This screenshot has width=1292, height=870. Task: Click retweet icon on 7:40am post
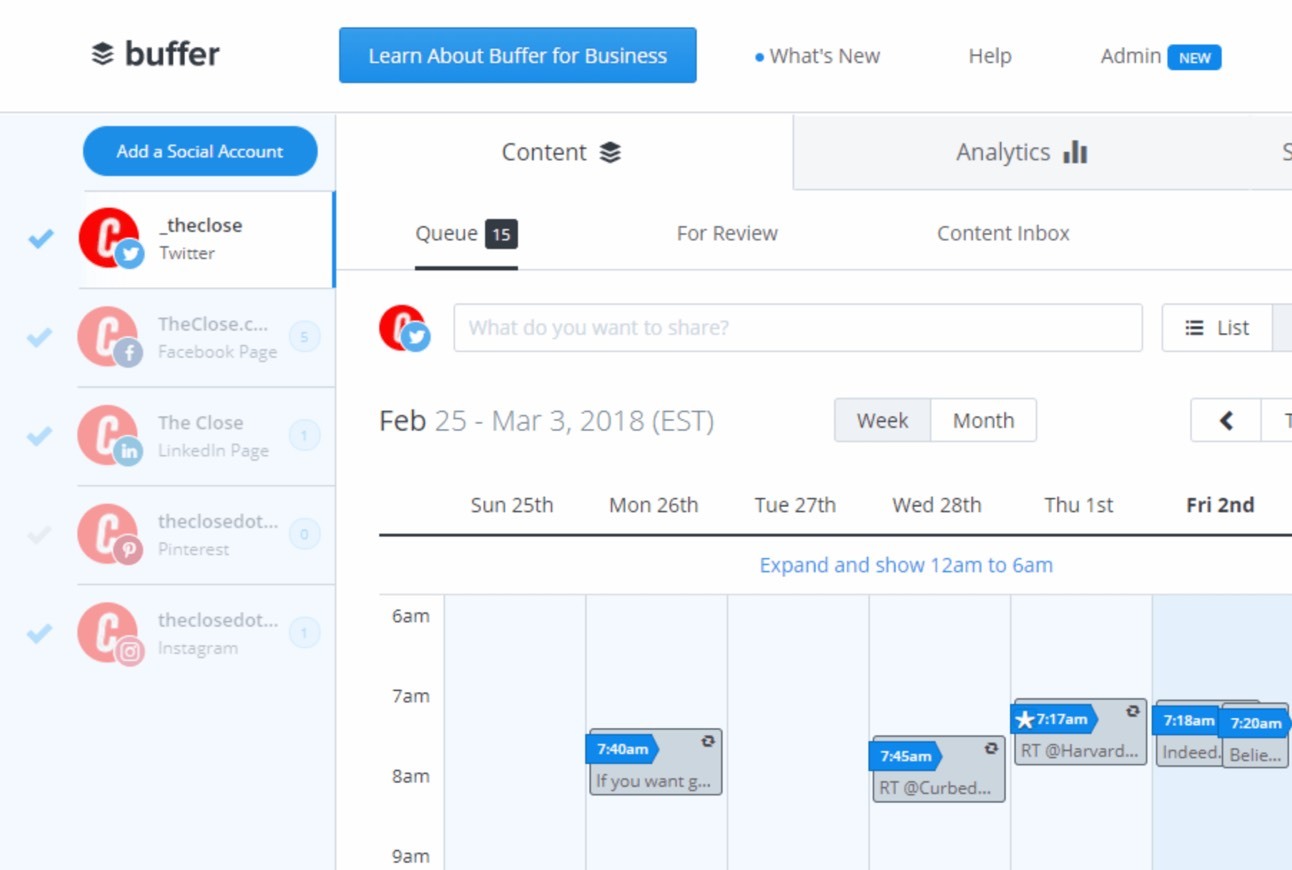coord(708,741)
